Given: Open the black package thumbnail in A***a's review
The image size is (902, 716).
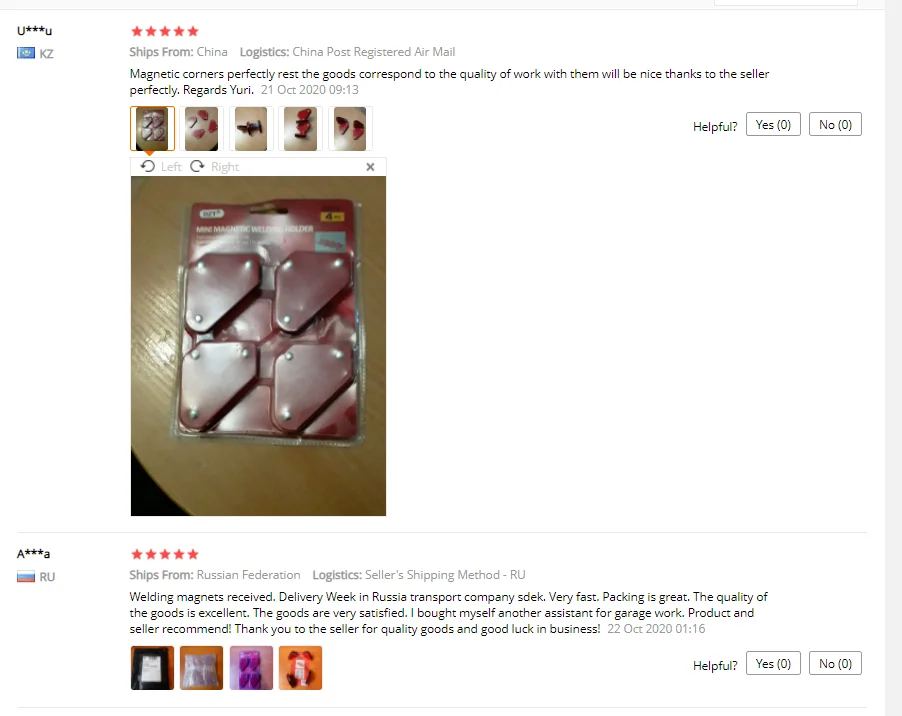Looking at the screenshot, I should click(152, 668).
